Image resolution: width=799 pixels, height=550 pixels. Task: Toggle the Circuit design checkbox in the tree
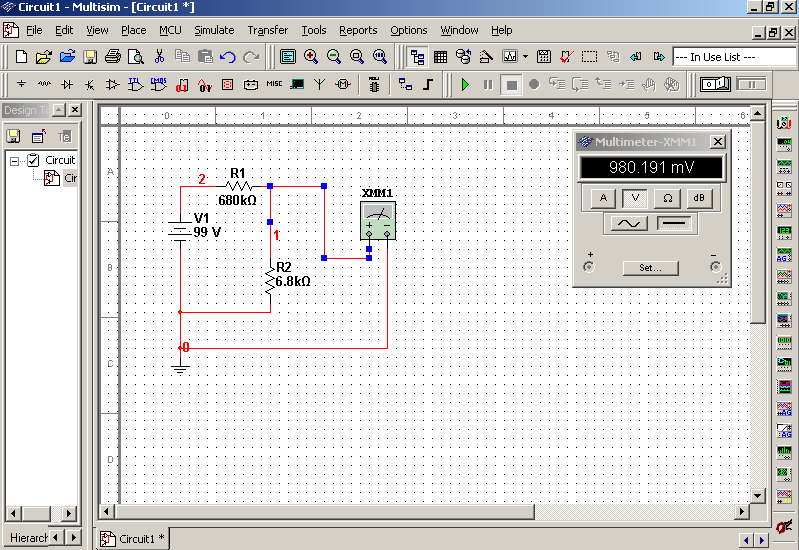point(33,161)
